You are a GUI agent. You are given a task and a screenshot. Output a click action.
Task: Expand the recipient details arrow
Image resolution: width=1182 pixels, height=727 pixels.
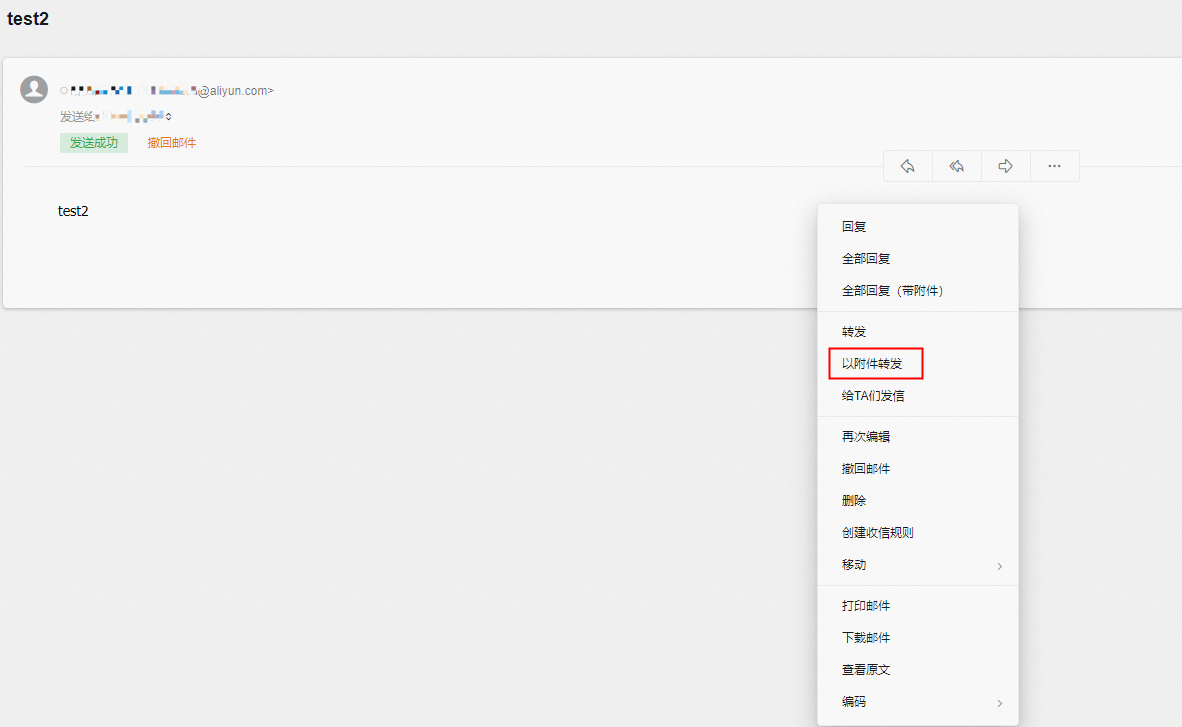click(x=169, y=117)
